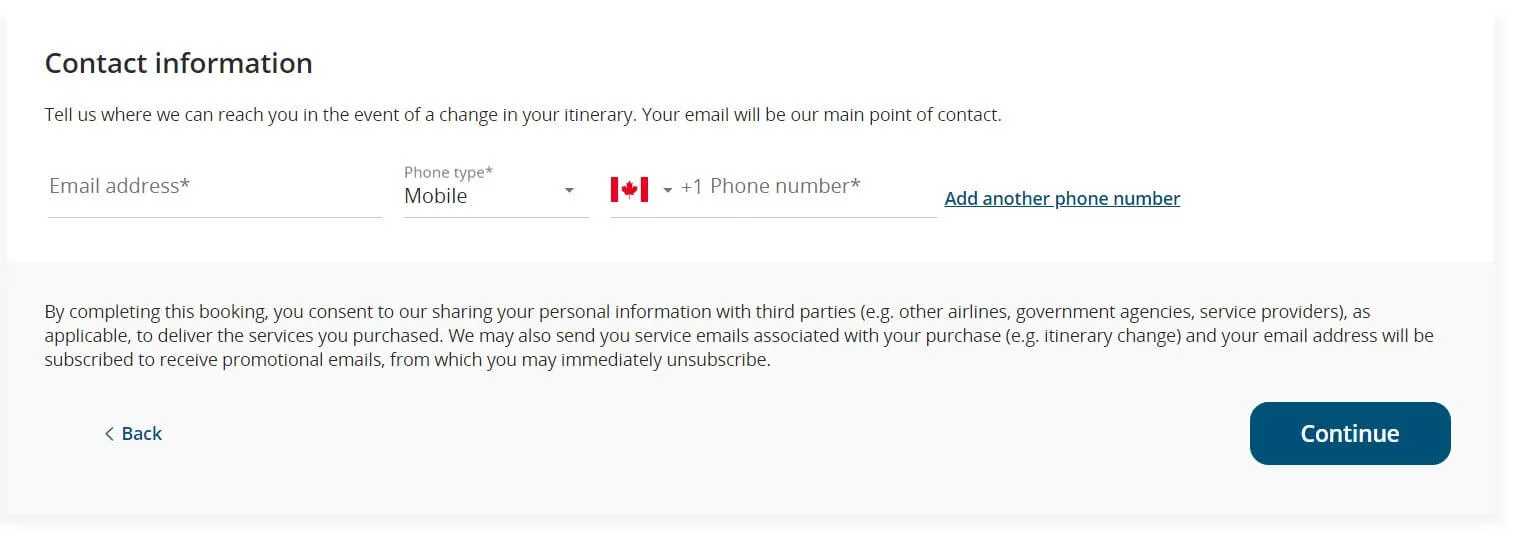Go Back to the previous step
This screenshot has width=1519, height=551.
[x=141, y=434]
